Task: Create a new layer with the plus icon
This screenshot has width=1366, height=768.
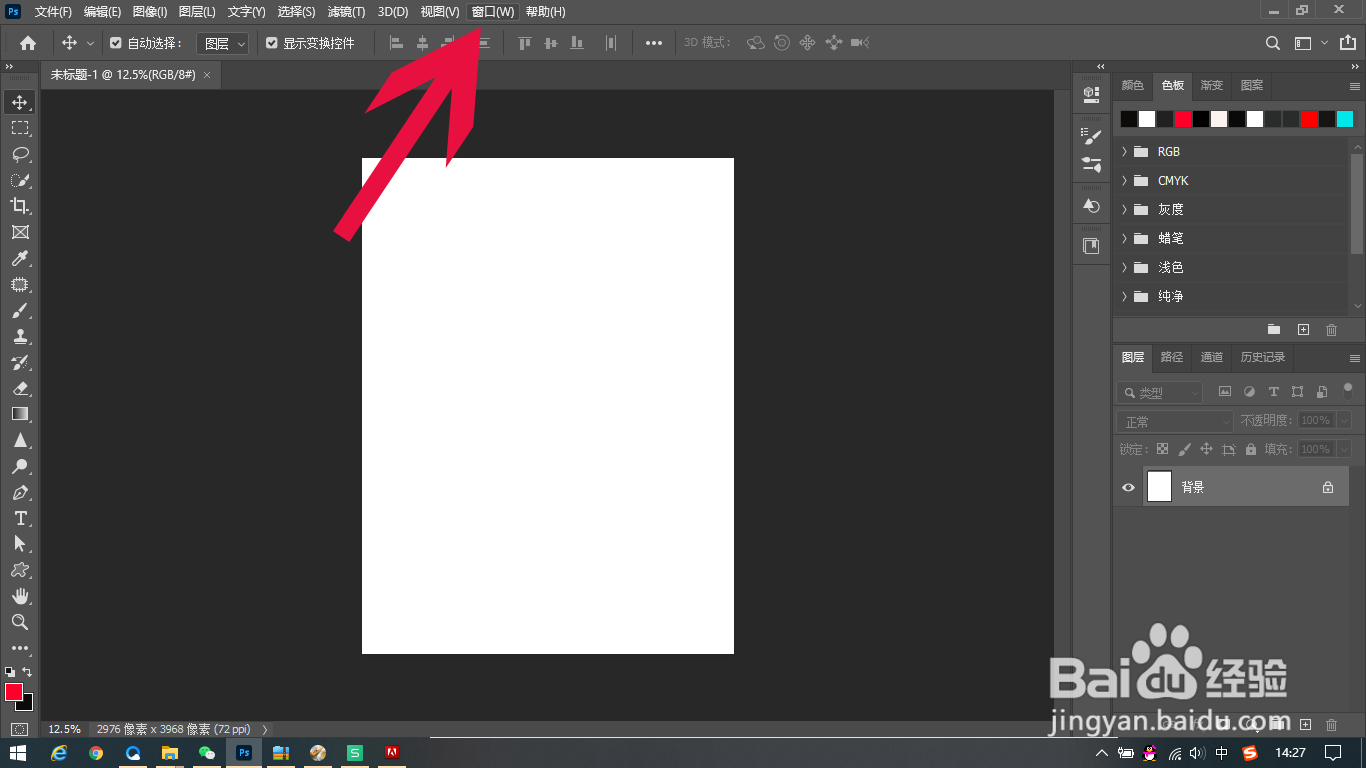Action: pos(1305,724)
